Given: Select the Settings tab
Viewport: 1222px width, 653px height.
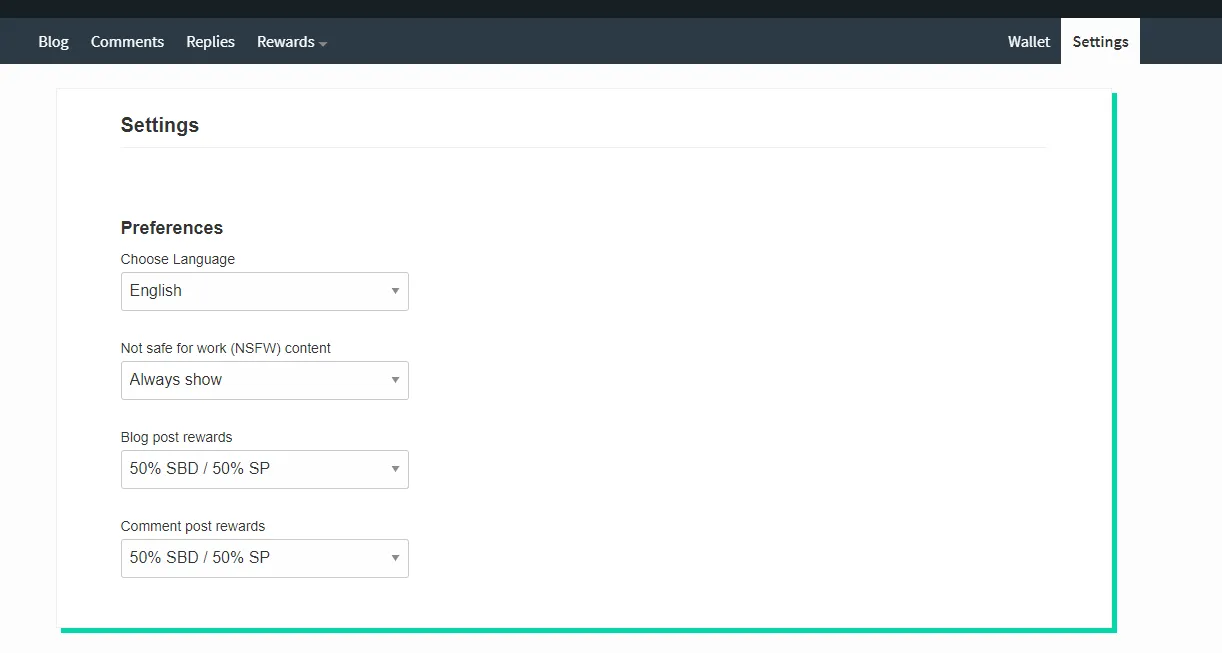Looking at the screenshot, I should tap(1100, 42).
